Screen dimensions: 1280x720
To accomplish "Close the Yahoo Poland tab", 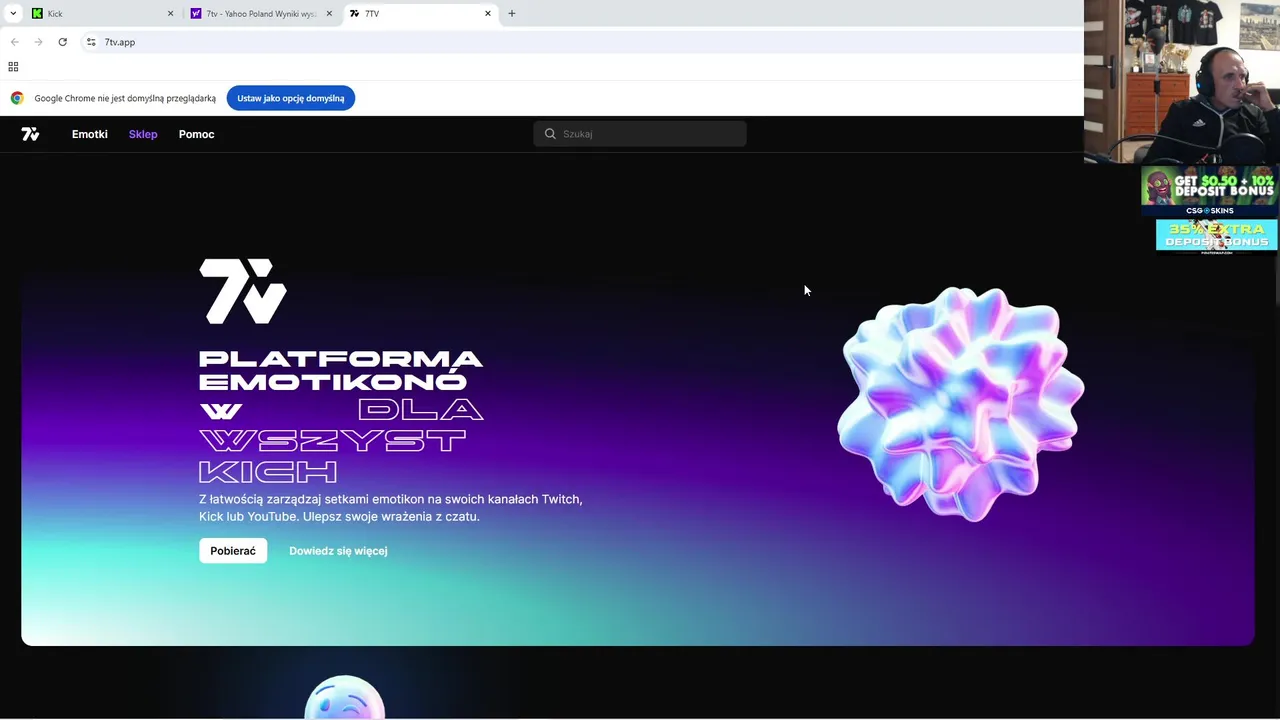I will tap(329, 14).
